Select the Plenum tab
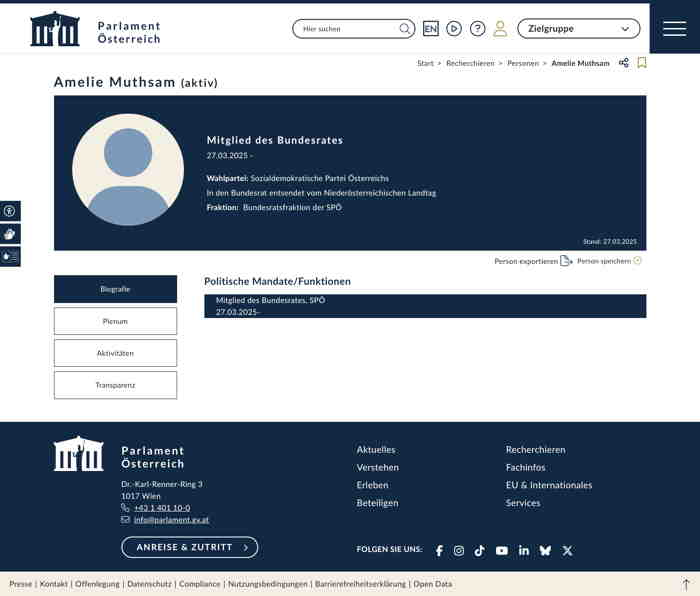 tap(115, 321)
